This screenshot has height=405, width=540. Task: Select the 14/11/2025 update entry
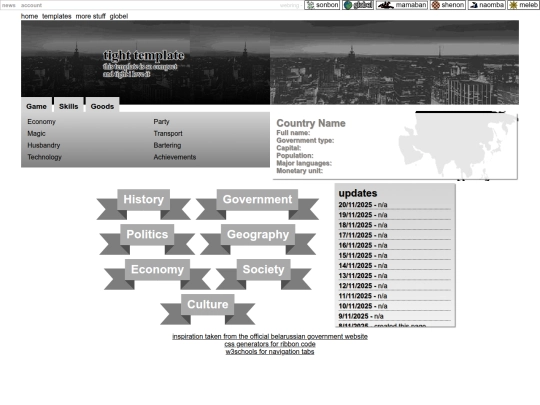(395, 266)
